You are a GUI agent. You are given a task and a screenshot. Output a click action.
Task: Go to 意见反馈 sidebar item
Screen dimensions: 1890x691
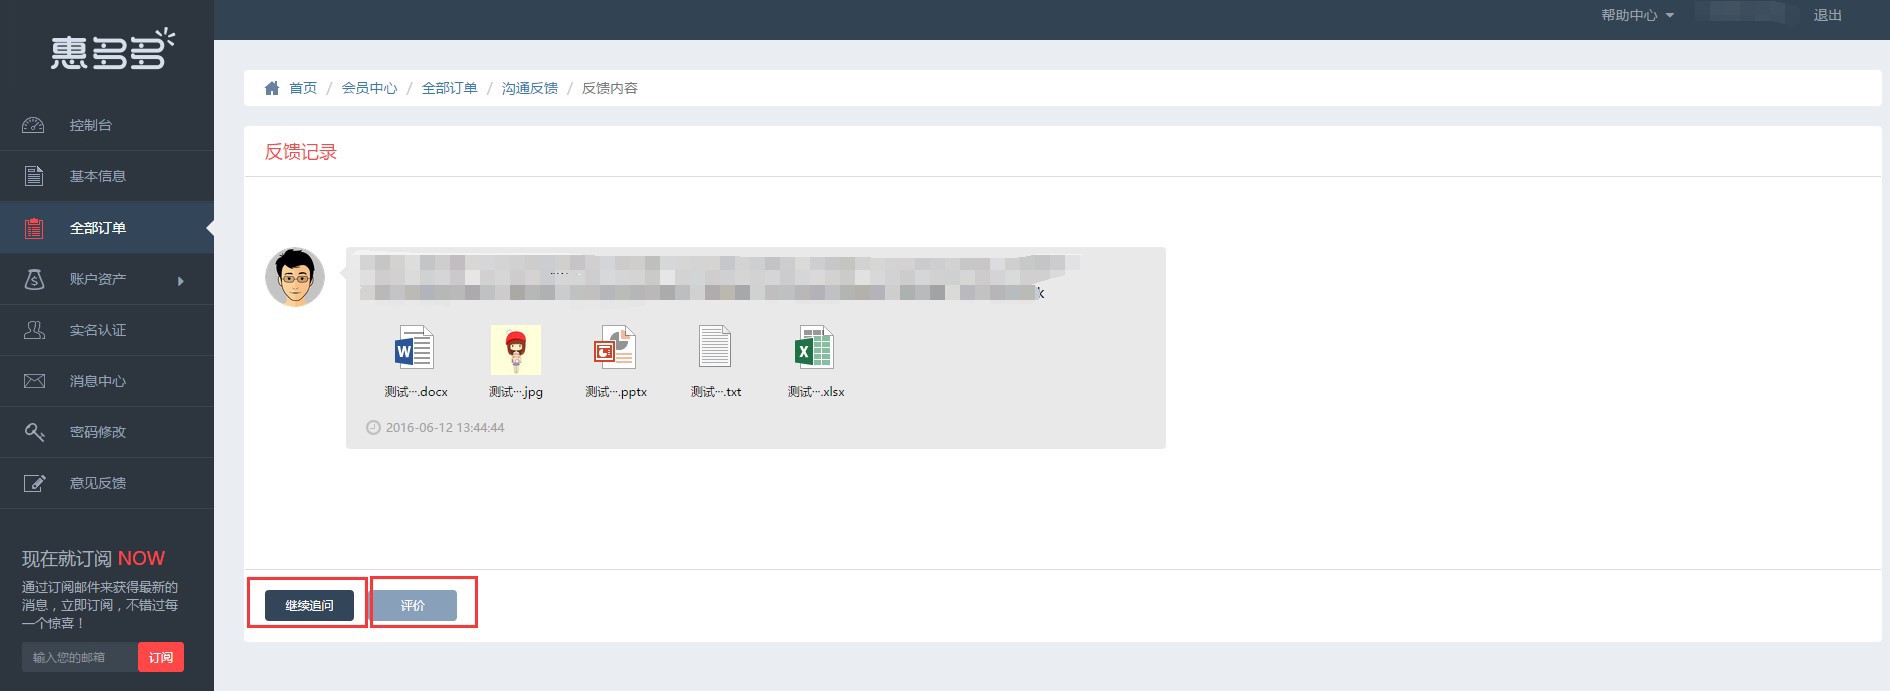coord(97,483)
